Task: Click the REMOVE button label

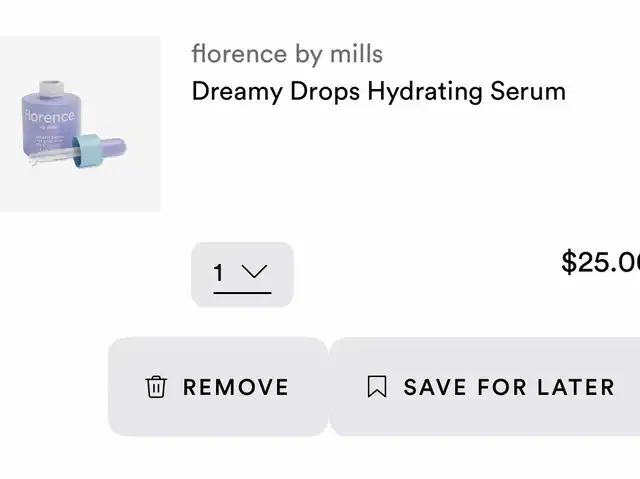Action: (x=236, y=387)
